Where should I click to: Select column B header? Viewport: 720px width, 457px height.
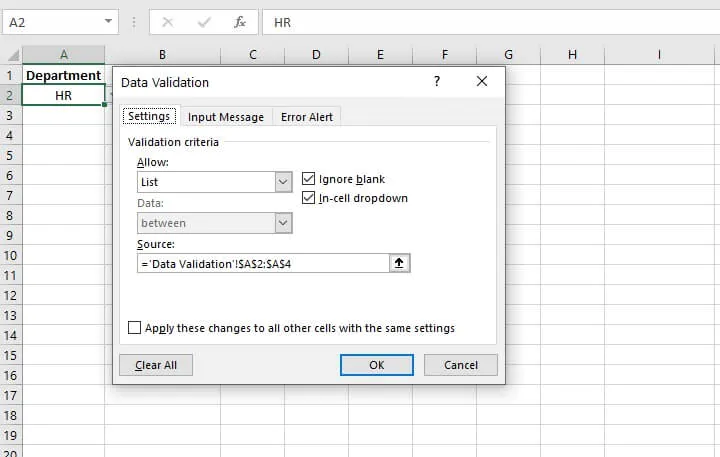point(163,55)
